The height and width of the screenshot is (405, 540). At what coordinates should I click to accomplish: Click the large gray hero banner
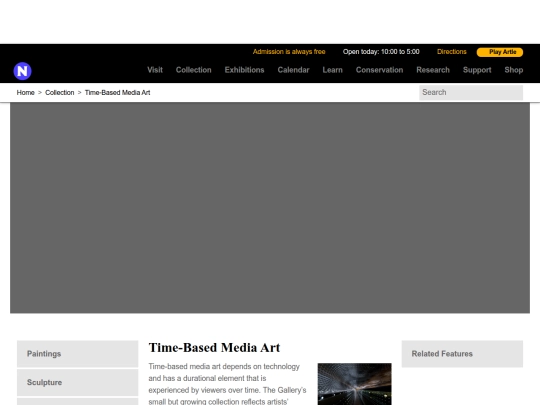pyautogui.click(x=270, y=208)
